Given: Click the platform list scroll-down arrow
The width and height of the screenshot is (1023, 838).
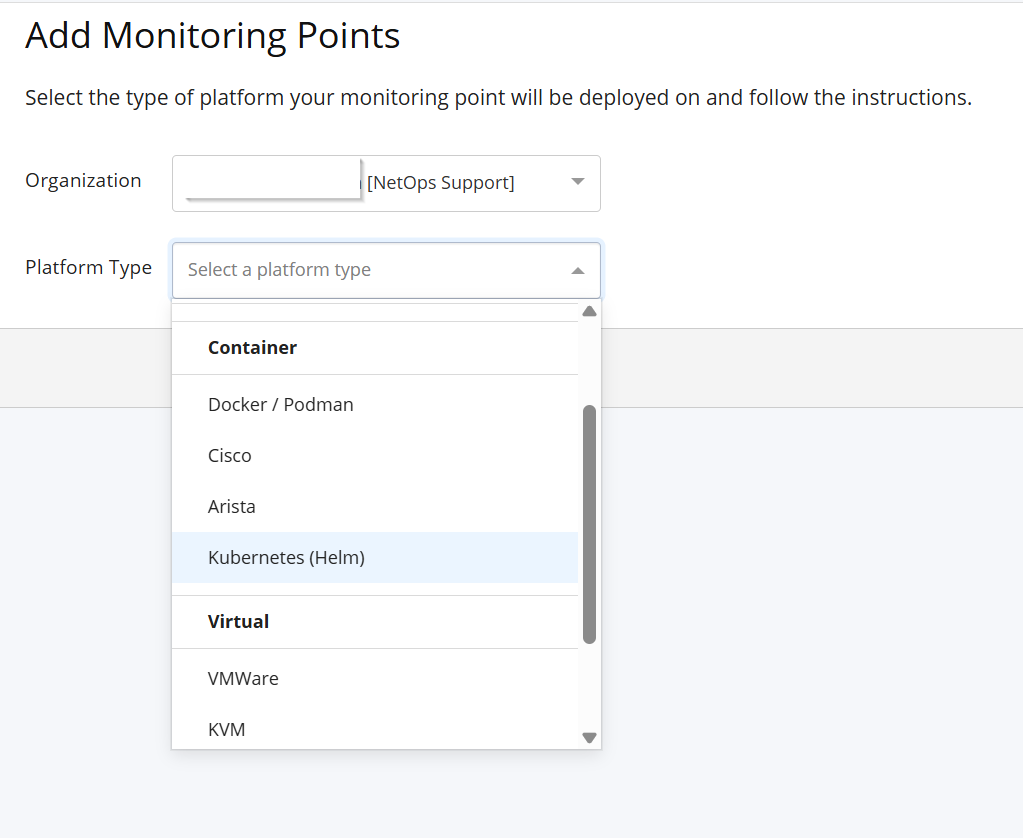Looking at the screenshot, I should click(589, 738).
